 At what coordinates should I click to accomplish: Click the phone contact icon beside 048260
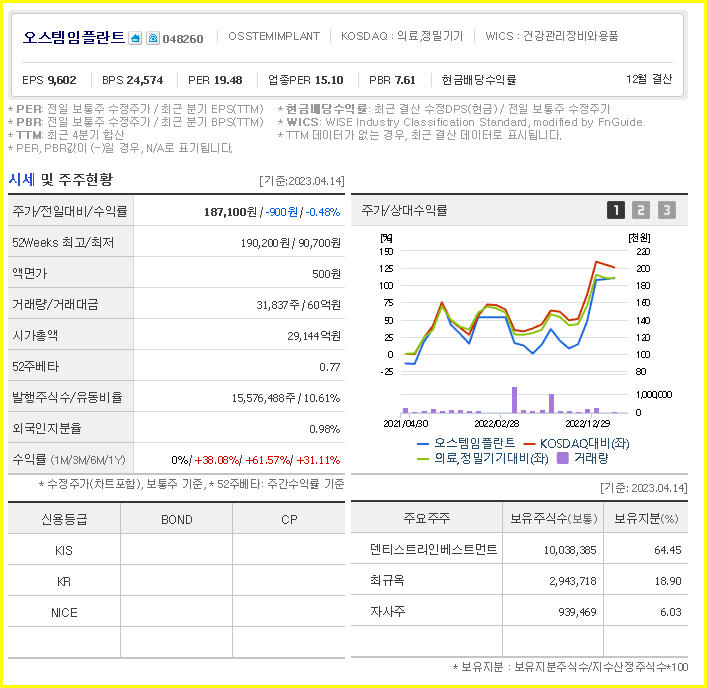[x=153, y=38]
